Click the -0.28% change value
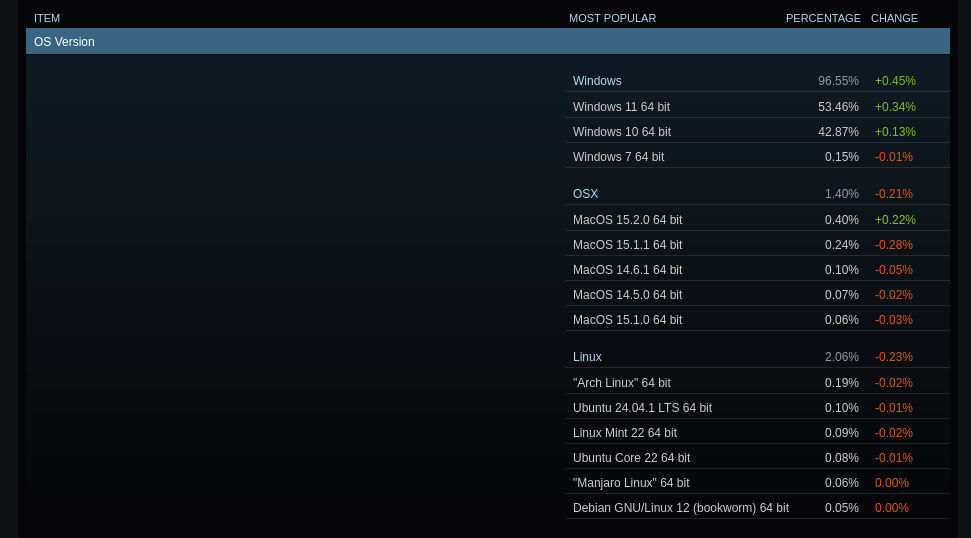971x538 pixels. coord(894,245)
